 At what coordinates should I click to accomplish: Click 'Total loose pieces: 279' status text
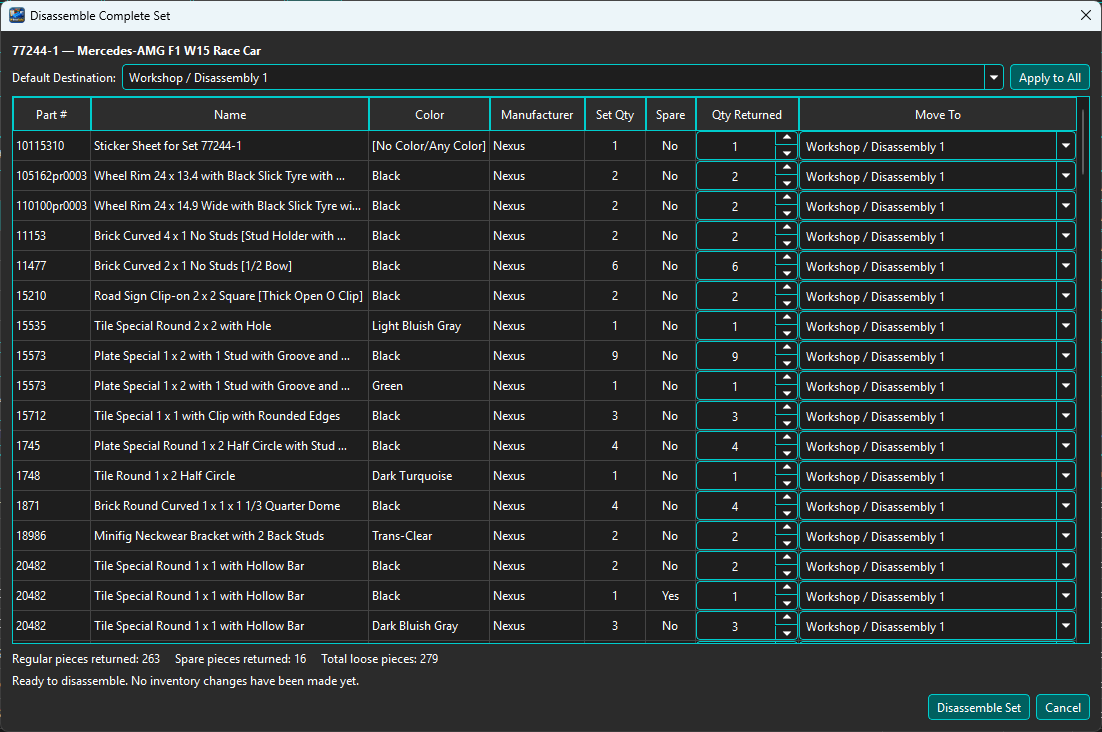(380, 659)
